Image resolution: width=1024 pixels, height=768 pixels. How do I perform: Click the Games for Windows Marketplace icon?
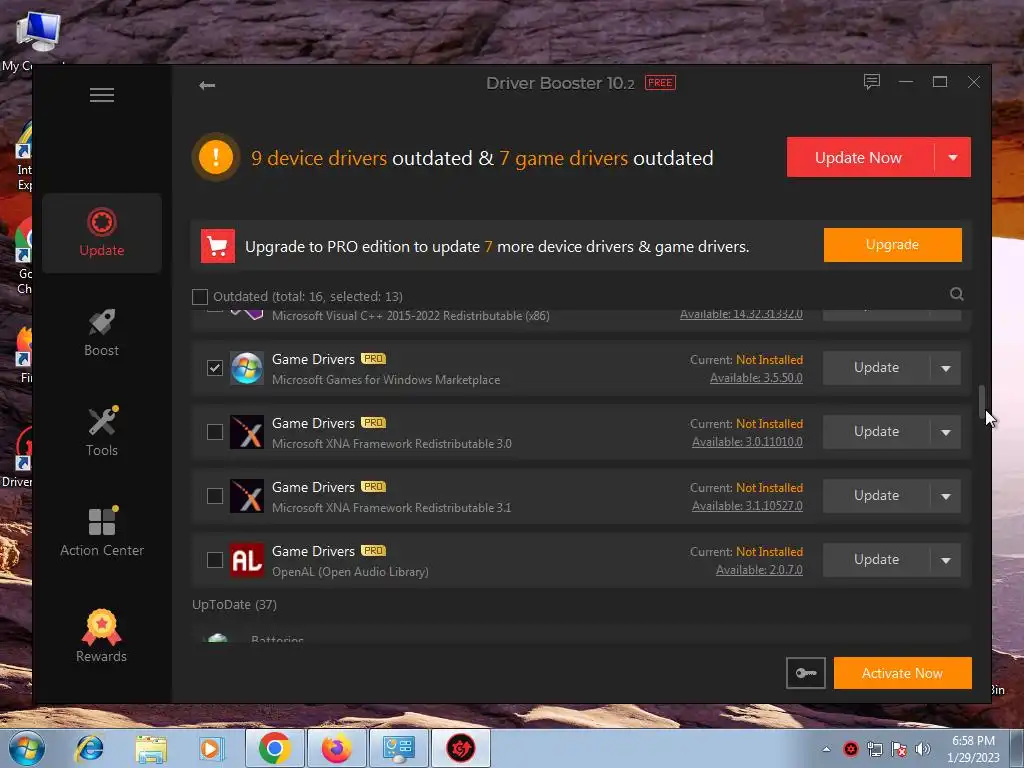click(x=247, y=368)
